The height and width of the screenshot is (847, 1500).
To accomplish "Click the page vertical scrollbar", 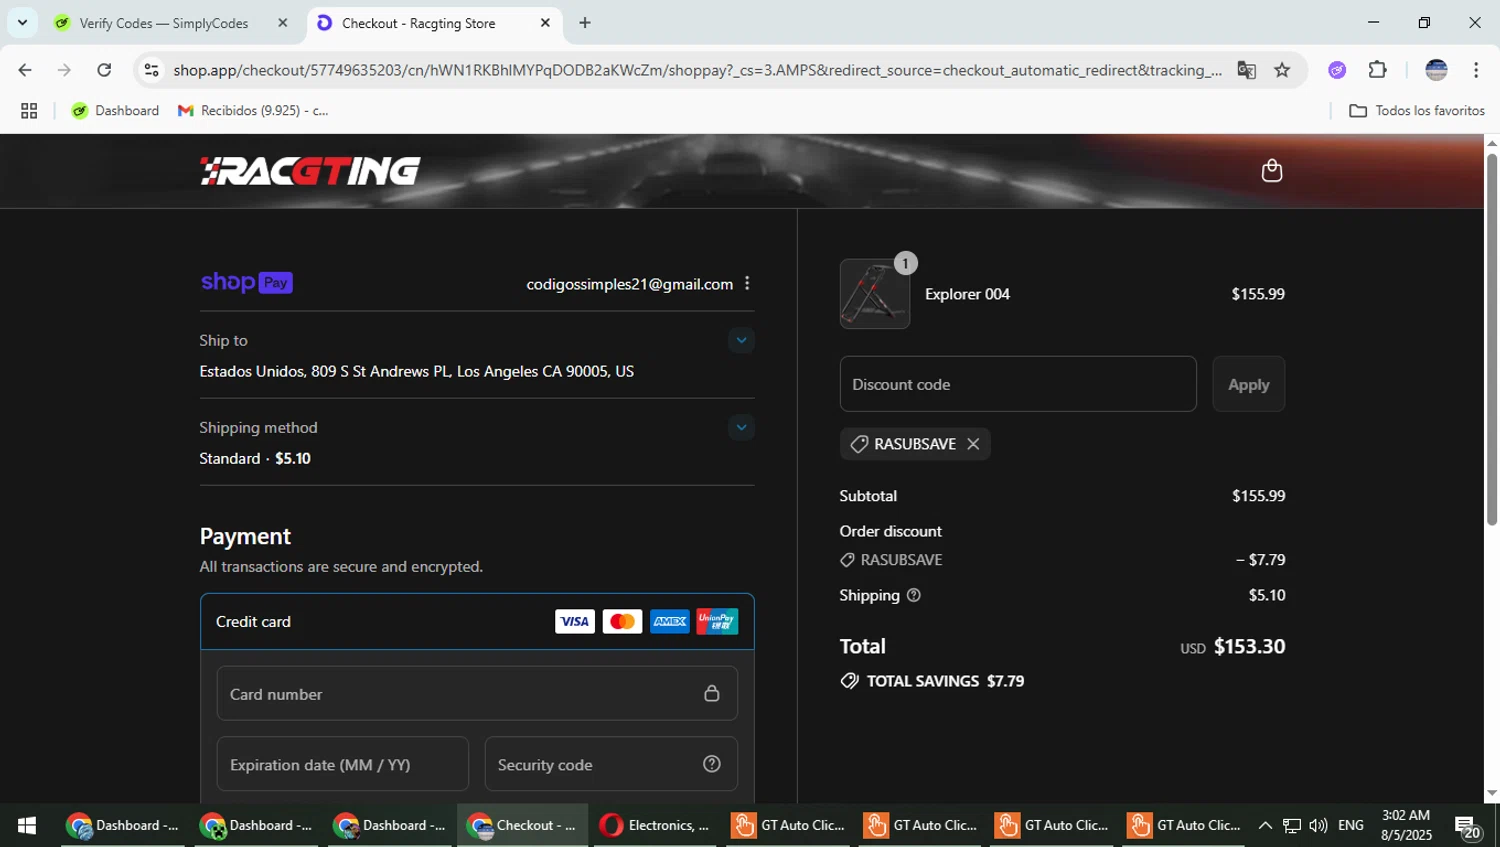I will (1492, 340).
